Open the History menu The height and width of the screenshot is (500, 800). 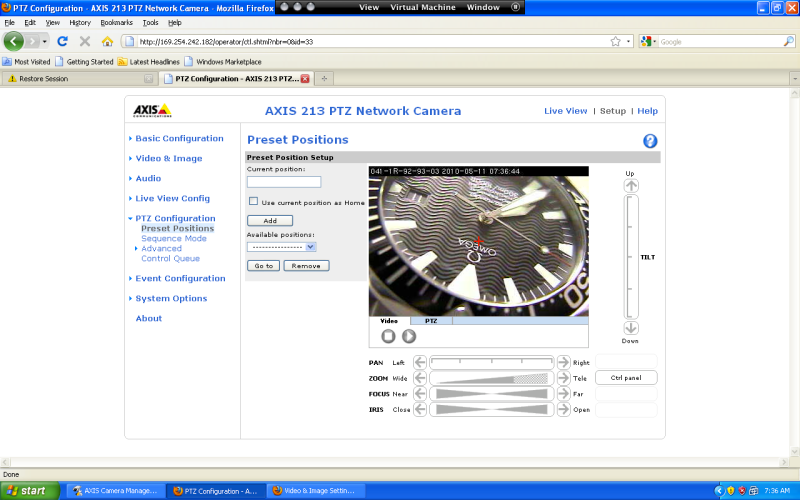pyautogui.click(x=80, y=22)
